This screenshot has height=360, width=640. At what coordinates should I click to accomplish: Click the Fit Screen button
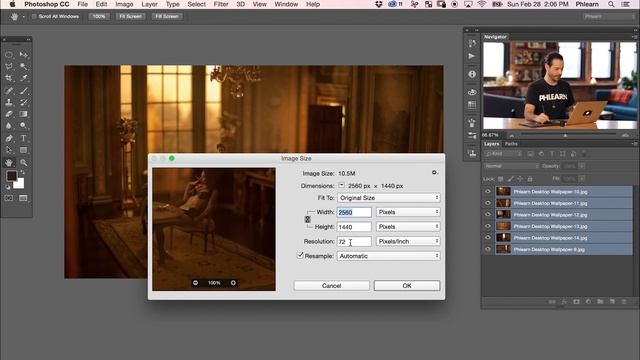(131, 16)
